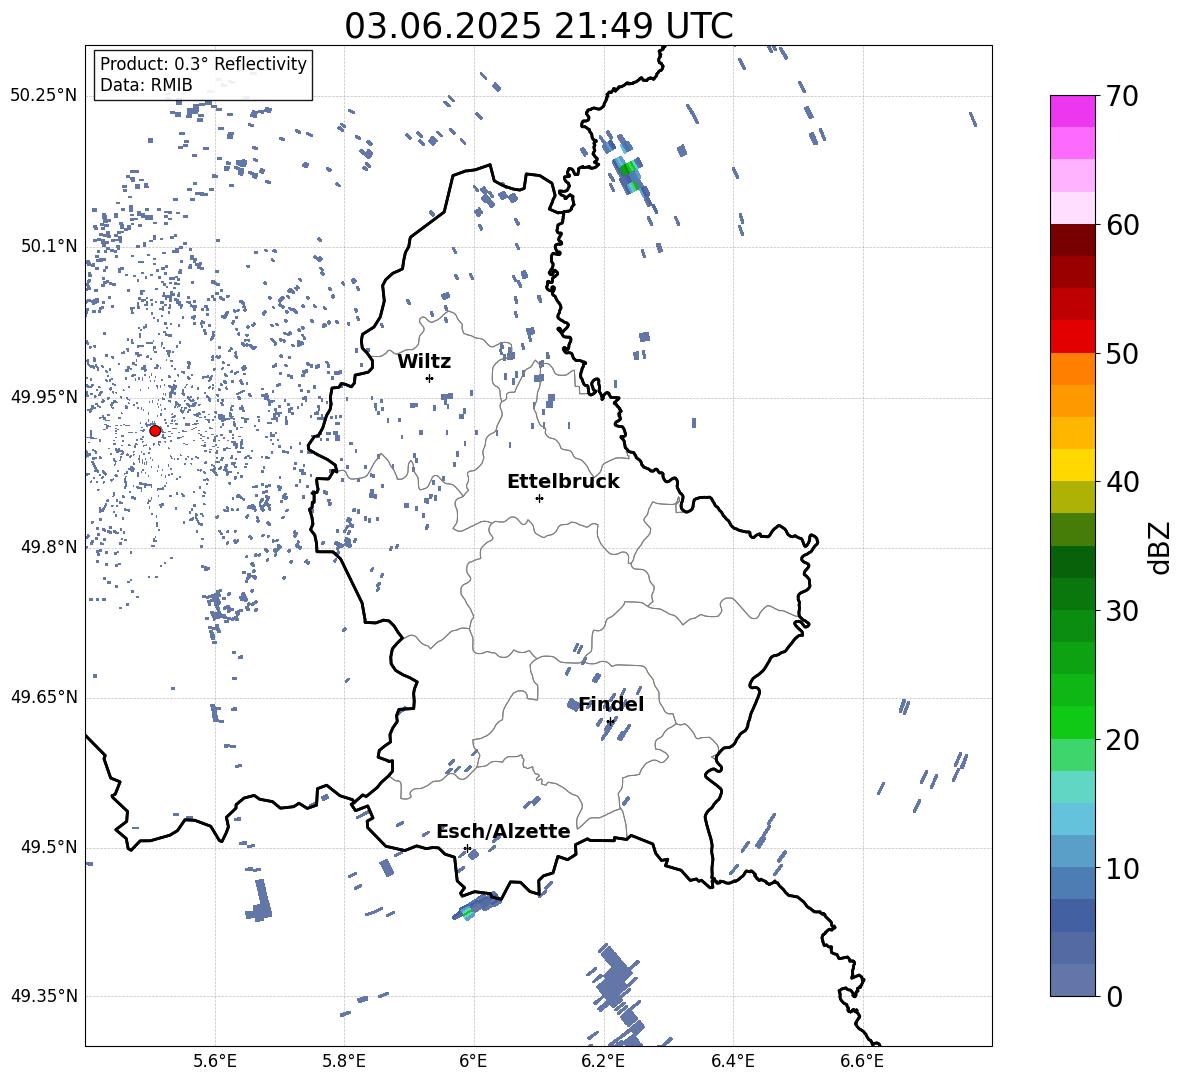Click the Ettelbruck city label
This screenshot has height=1081, width=1184.
click(x=563, y=482)
